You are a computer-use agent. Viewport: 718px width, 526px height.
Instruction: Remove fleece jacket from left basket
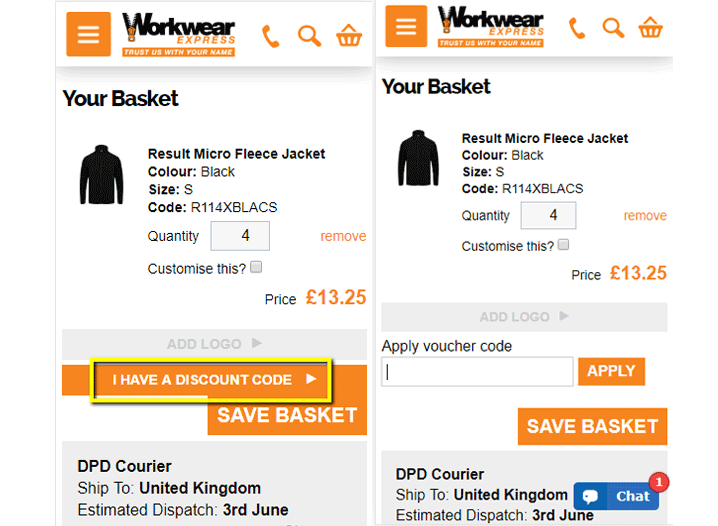click(343, 237)
